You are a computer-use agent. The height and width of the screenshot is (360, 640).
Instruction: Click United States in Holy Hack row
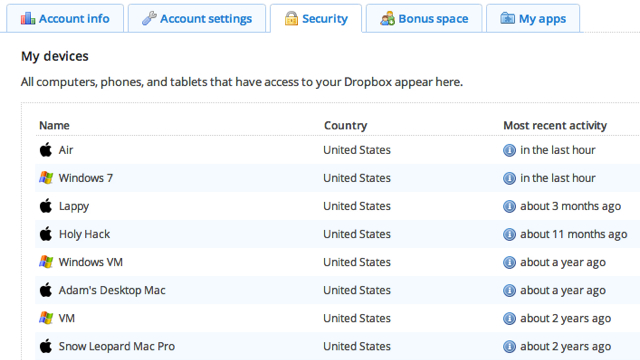tap(357, 234)
